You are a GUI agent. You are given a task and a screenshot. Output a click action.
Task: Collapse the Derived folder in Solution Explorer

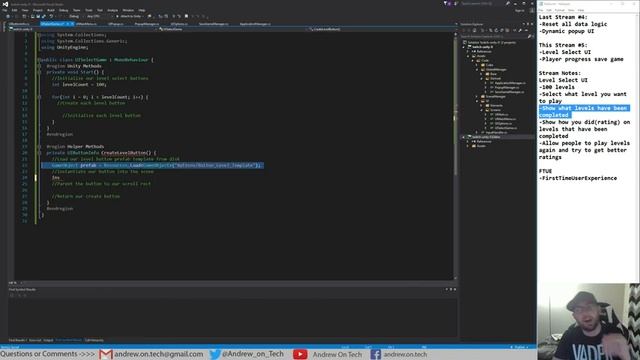tap(482, 78)
